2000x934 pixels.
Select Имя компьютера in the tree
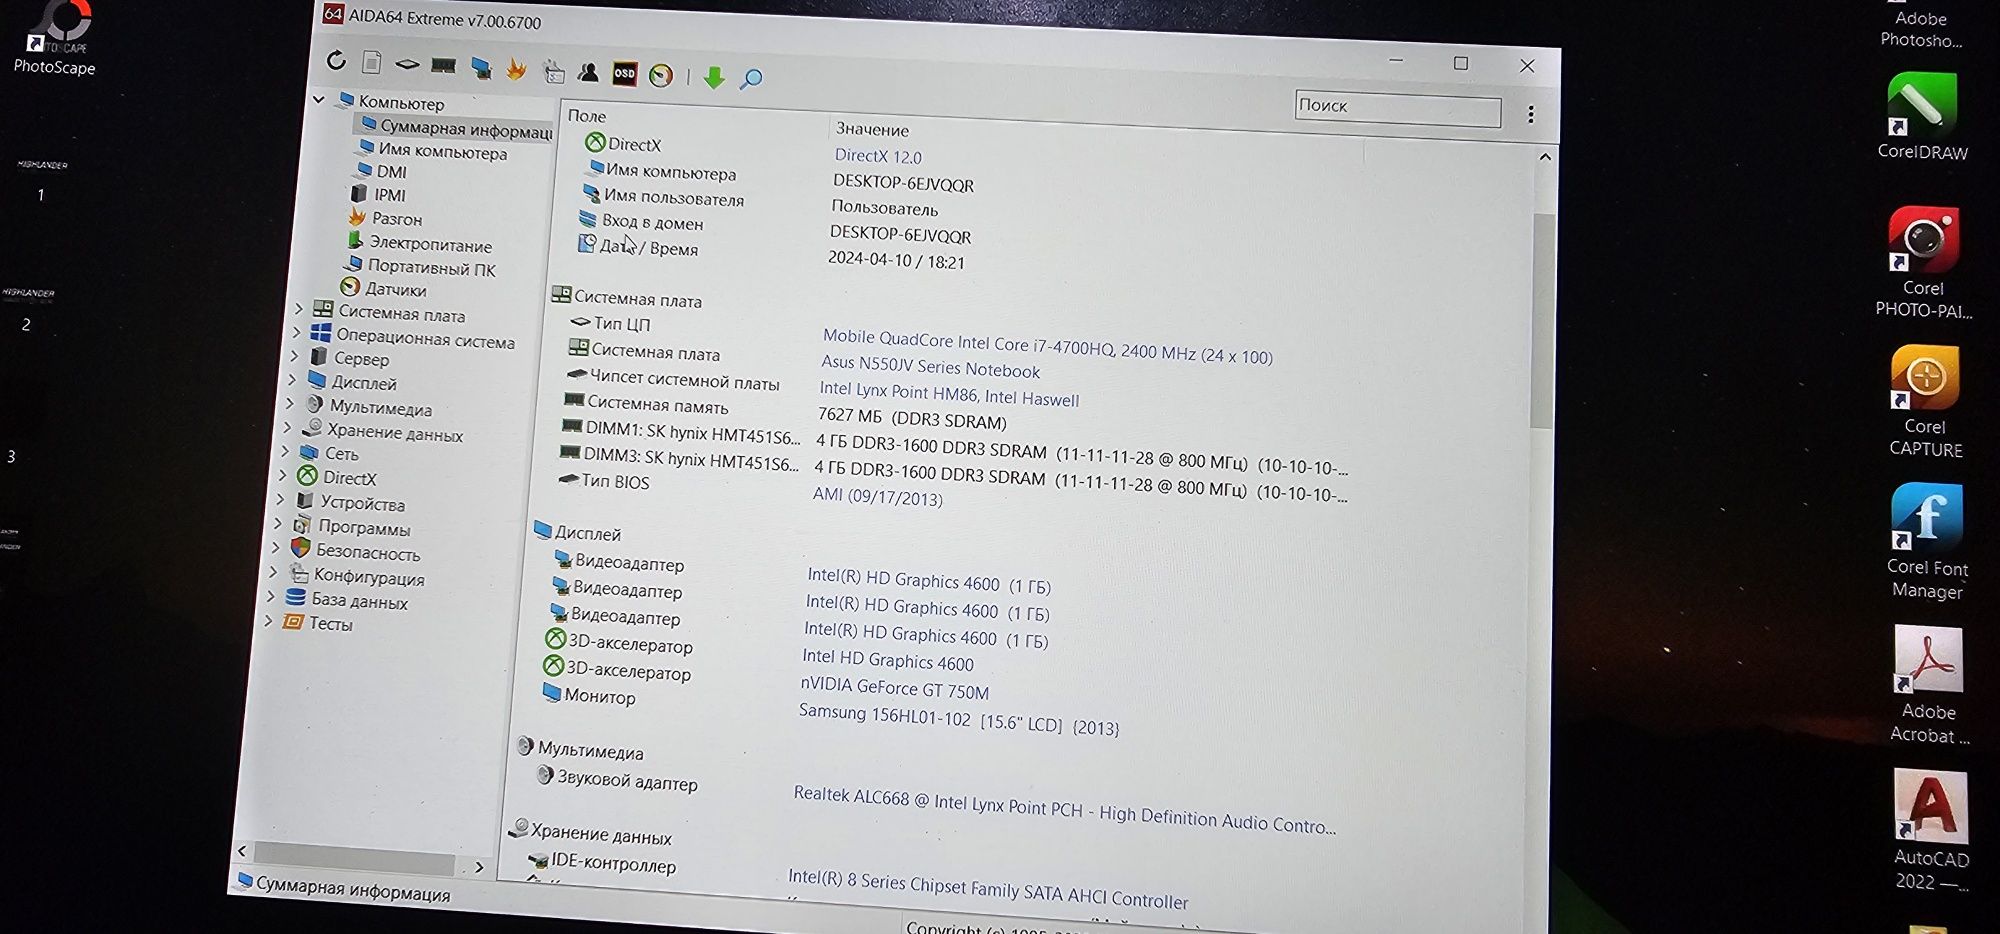[x=432, y=151]
